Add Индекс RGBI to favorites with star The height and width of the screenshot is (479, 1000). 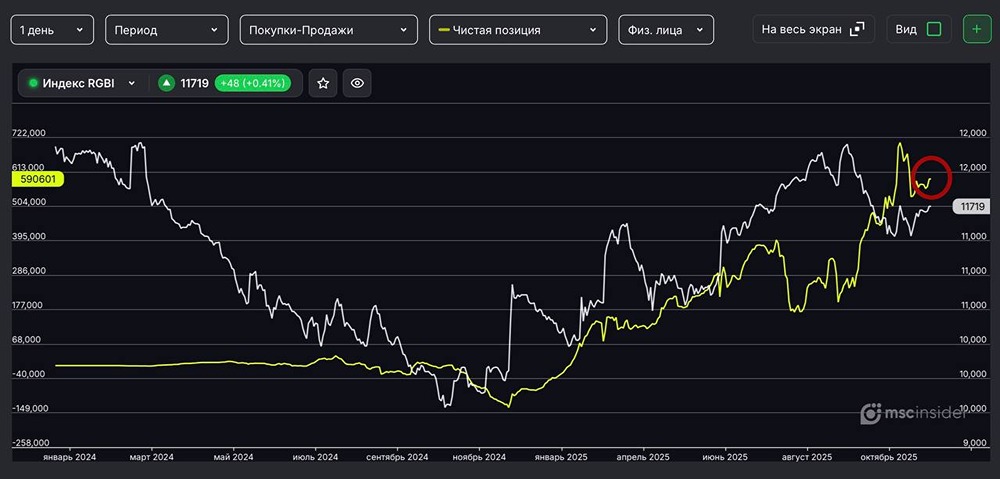coord(323,84)
